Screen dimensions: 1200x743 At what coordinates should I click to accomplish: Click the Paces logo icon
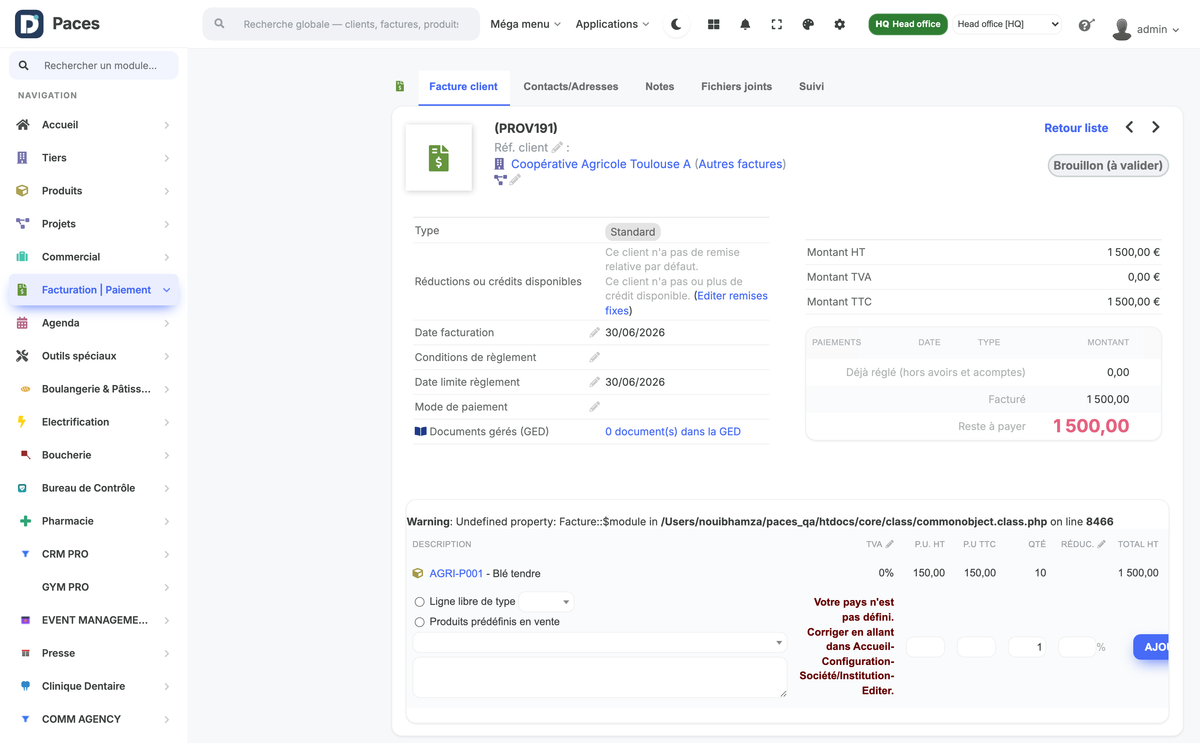click(x=29, y=24)
